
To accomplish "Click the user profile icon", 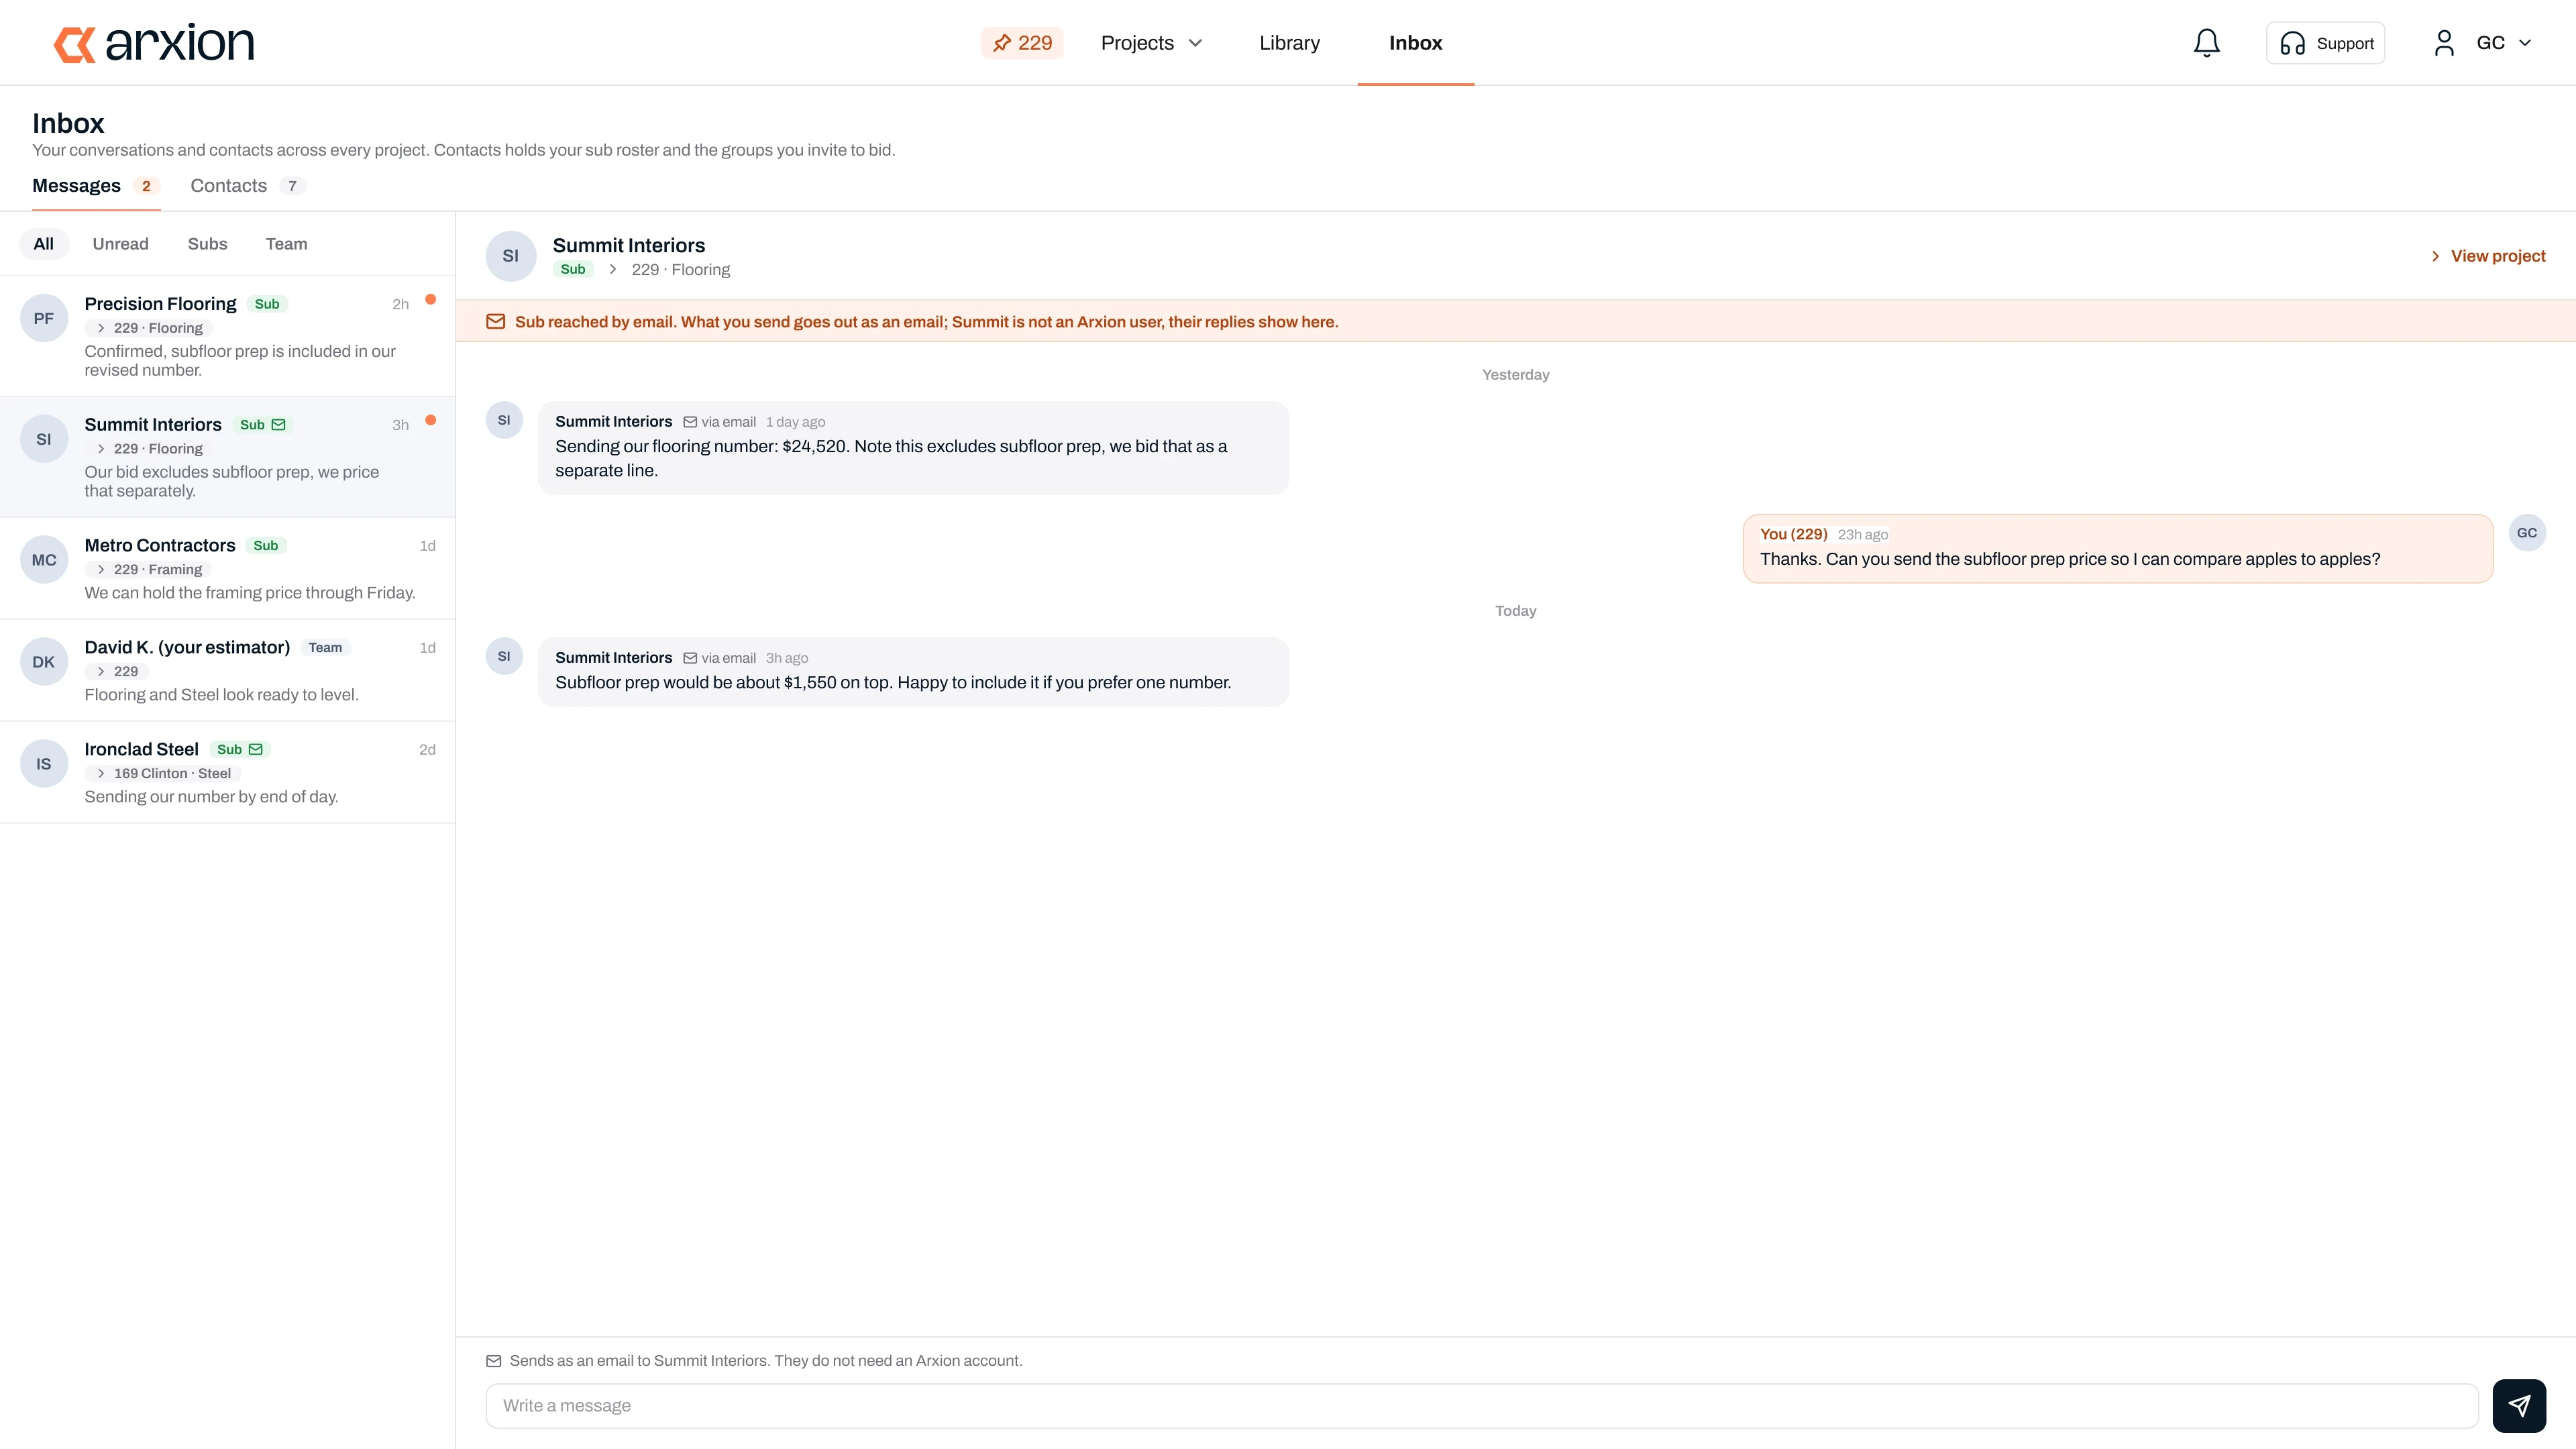I will pyautogui.click(x=2444, y=43).
